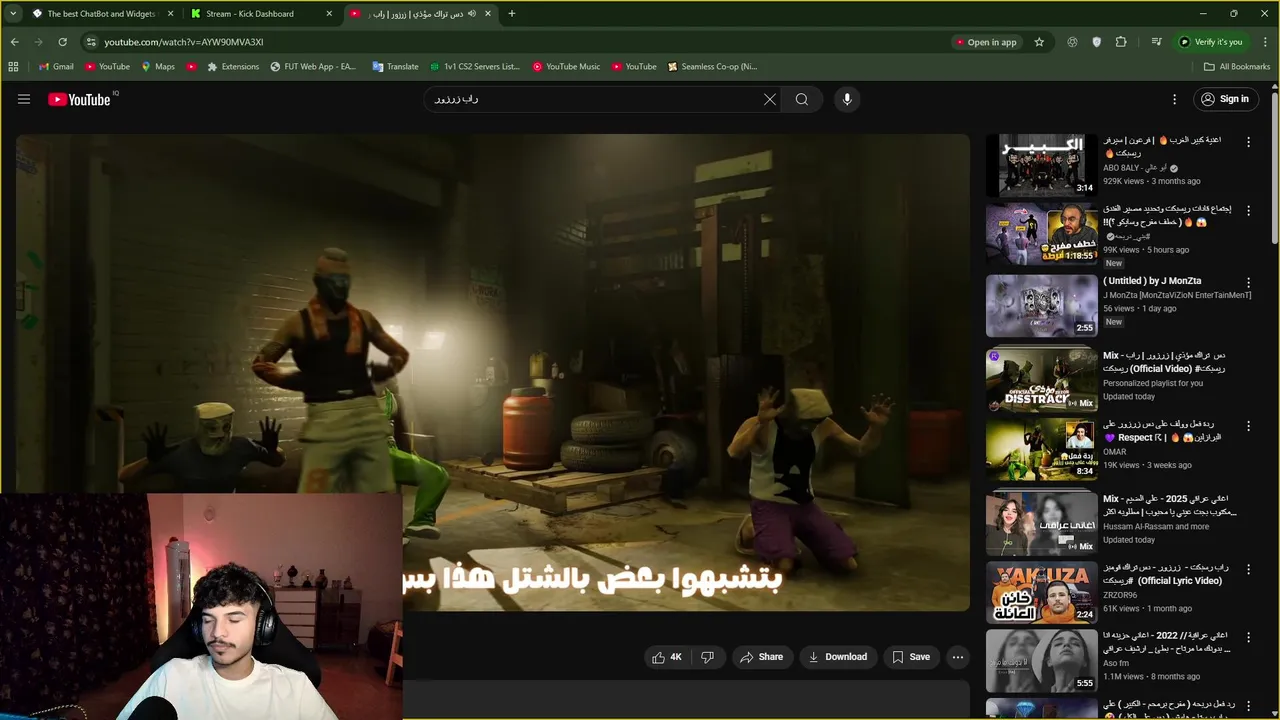The width and height of the screenshot is (1280, 720).
Task: Open YouTube settings three-dot menu
Action: click(1175, 99)
